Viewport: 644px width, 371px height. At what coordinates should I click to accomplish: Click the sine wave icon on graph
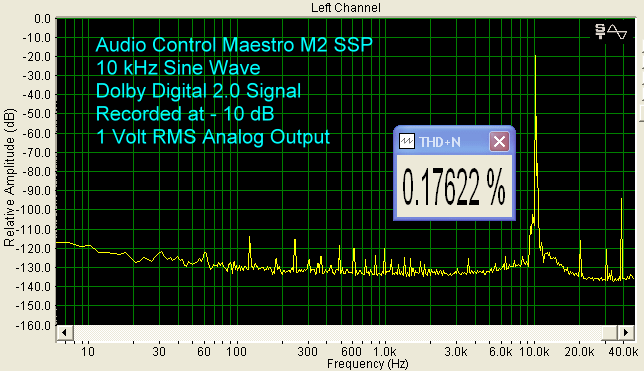pyautogui.click(x=617, y=32)
